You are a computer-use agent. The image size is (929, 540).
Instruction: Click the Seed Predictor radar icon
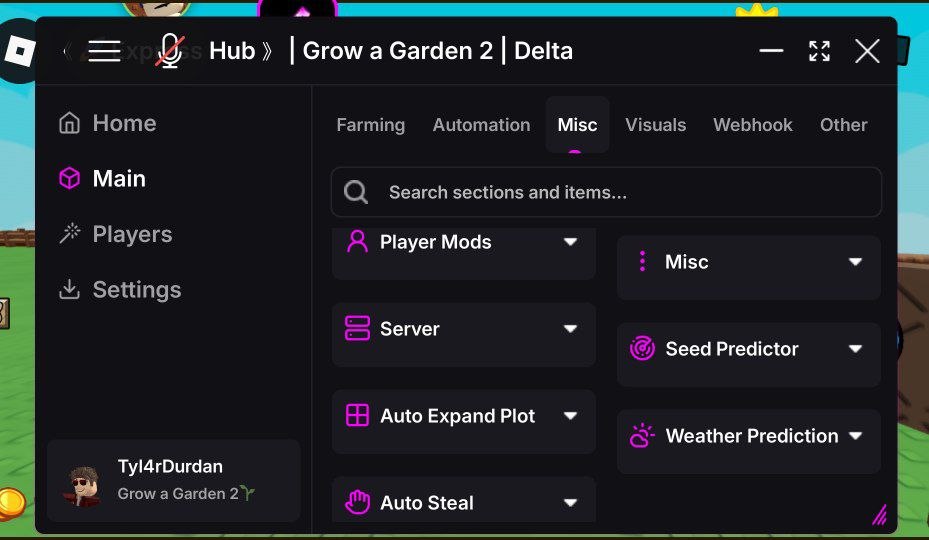tap(642, 349)
